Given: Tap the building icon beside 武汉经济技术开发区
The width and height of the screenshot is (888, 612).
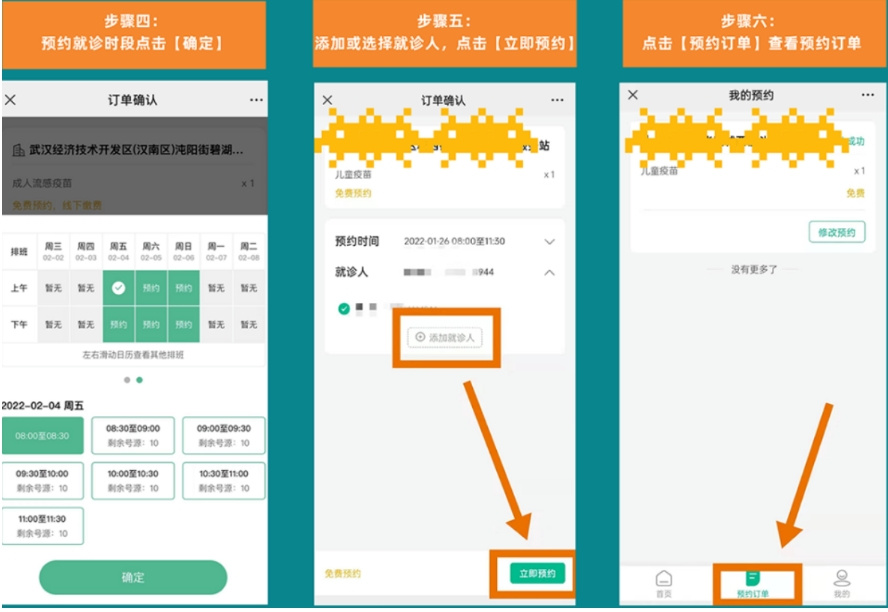Looking at the screenshot, I should 18,150.
